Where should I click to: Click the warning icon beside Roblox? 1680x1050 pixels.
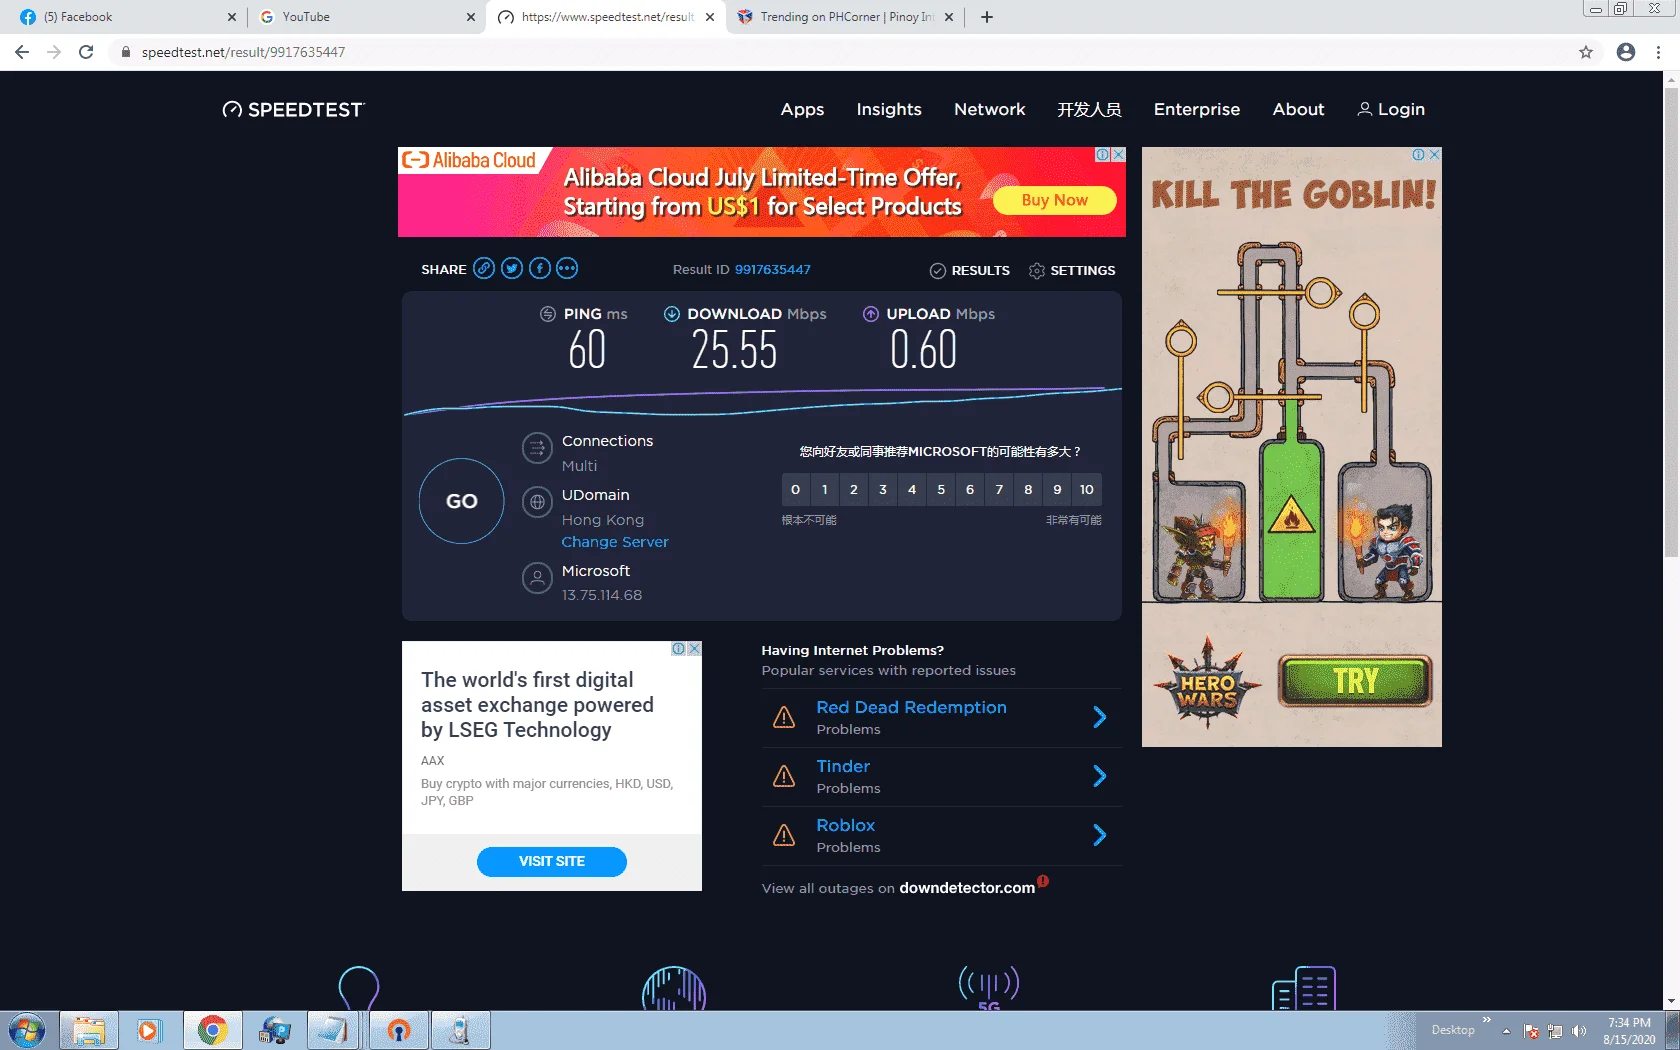coord(784,835)
